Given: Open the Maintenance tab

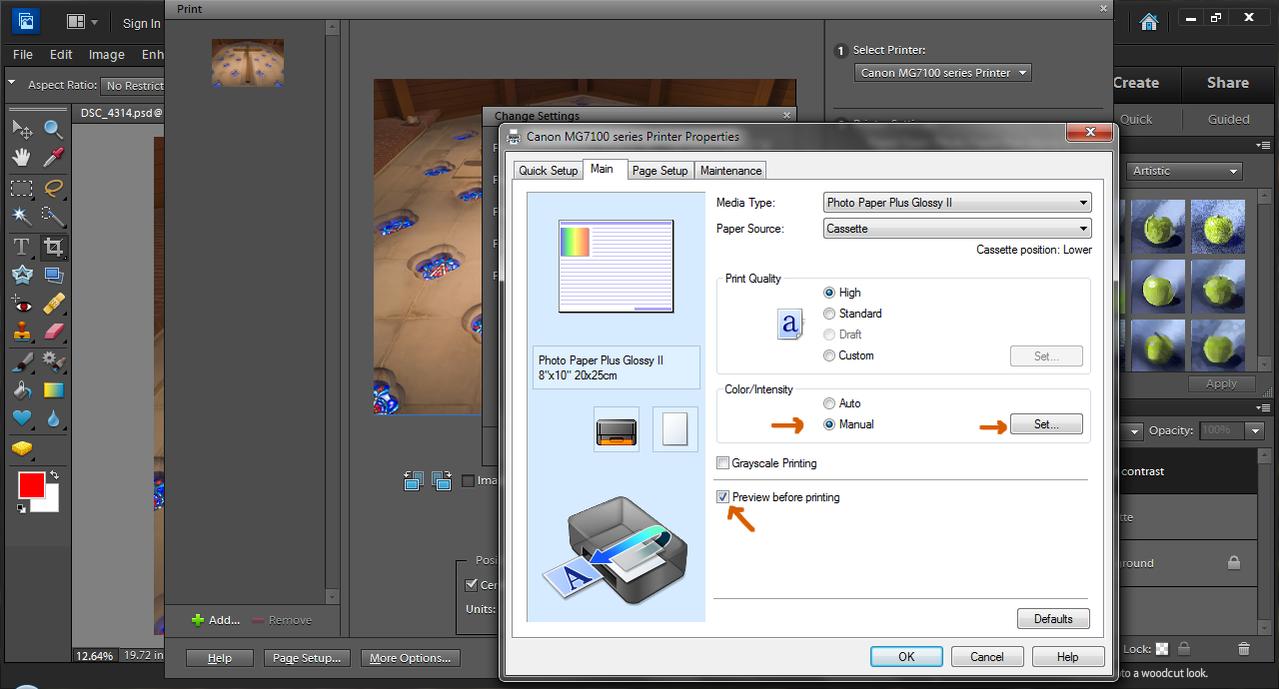Looking at the screenshot, I should [x=731, y=170].
